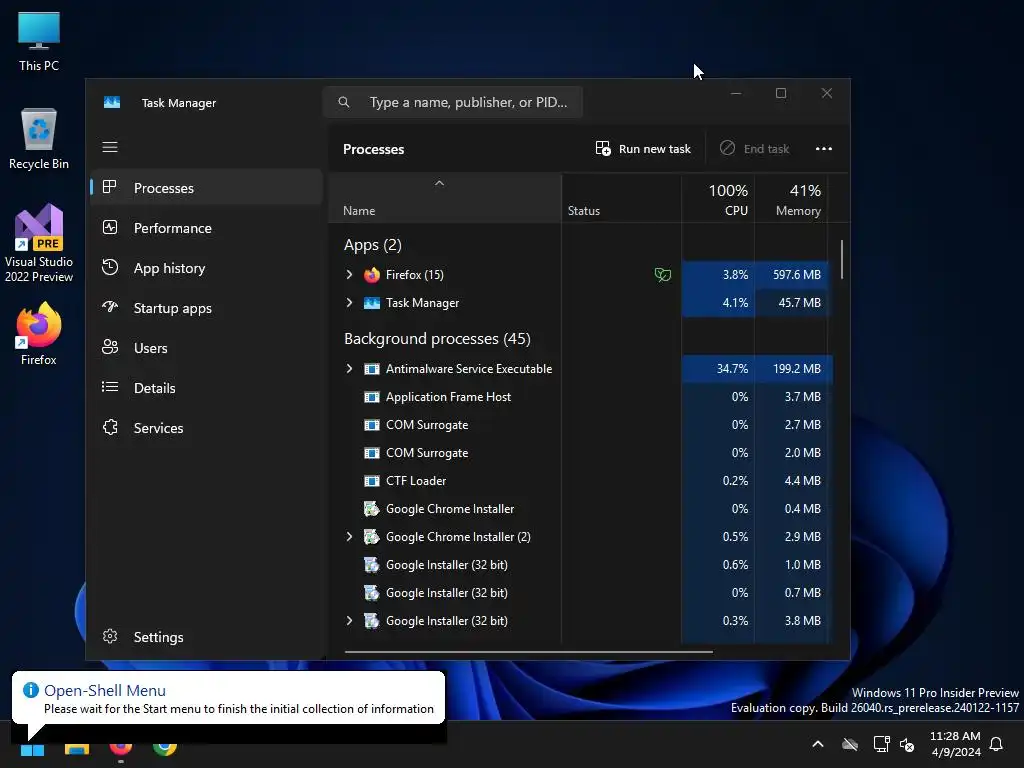The image size is (1024, 768).
Task: Switch to the Users page
Action: 206,347
